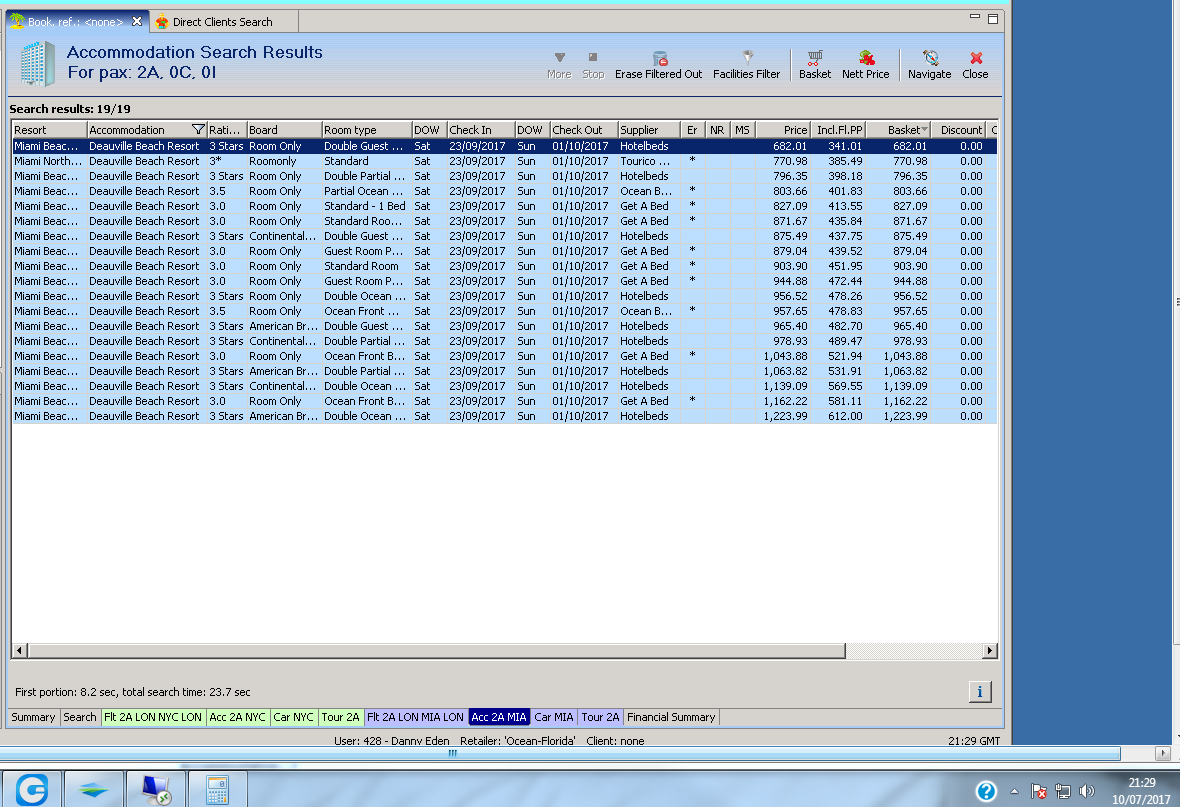Open the calculator in the taskbar
The width and height of the screenshot is (1180, 807).
click(x=217, y=790)
